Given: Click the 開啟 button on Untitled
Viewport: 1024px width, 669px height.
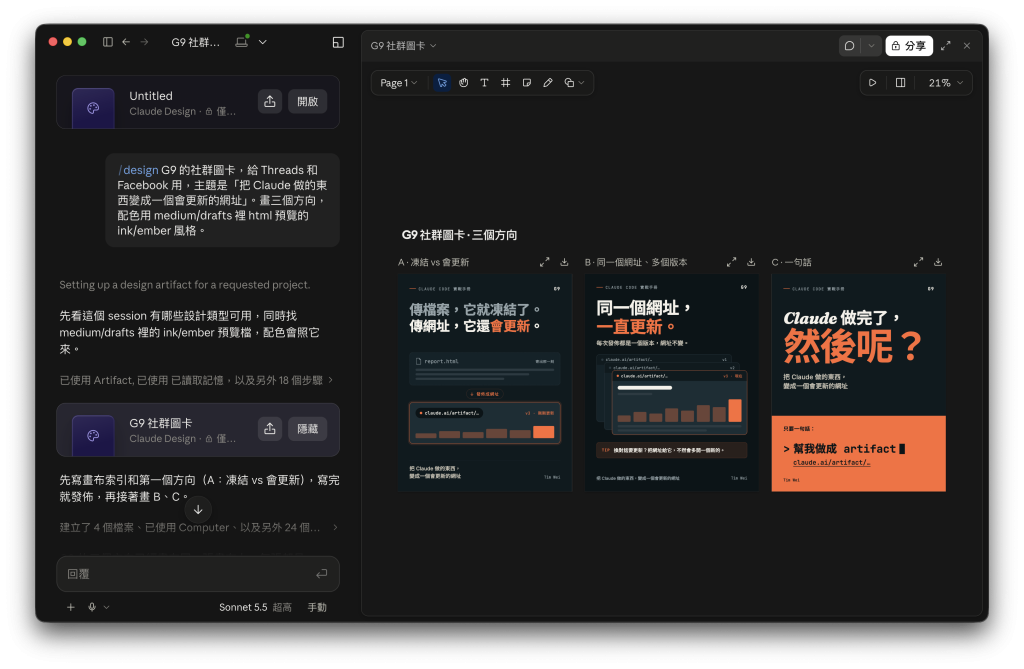Looking at the screenshot, I should tap(308, 101).
